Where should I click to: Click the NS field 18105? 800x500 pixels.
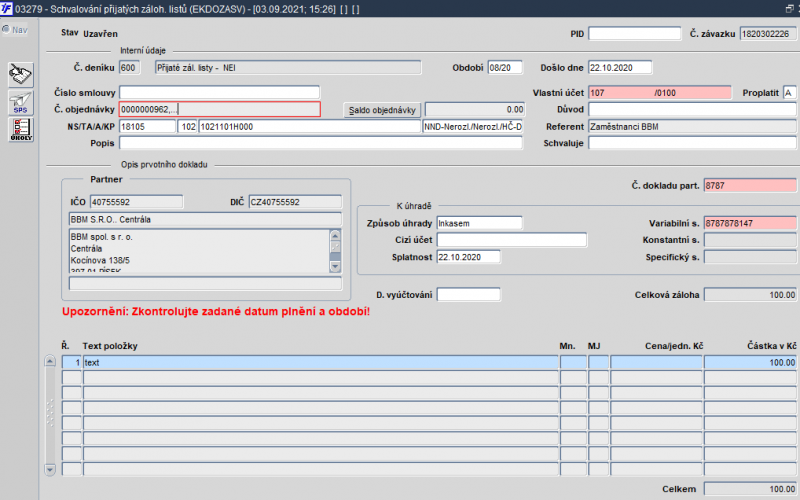147,126
